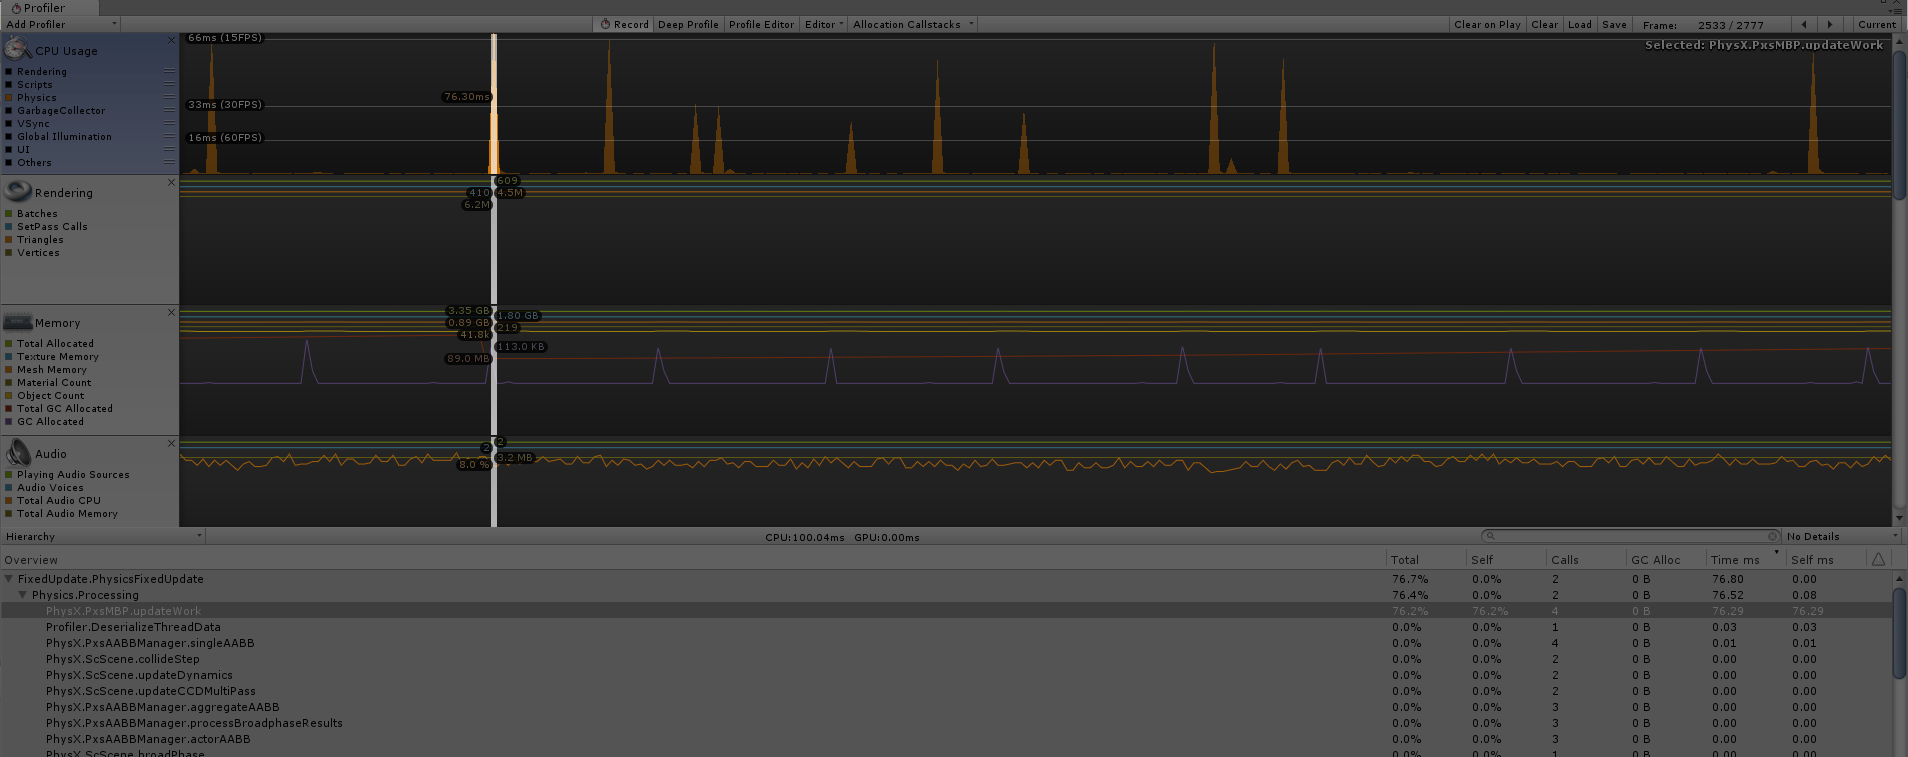Select the PhysX.PxsMBP.updateWork row

945,610
